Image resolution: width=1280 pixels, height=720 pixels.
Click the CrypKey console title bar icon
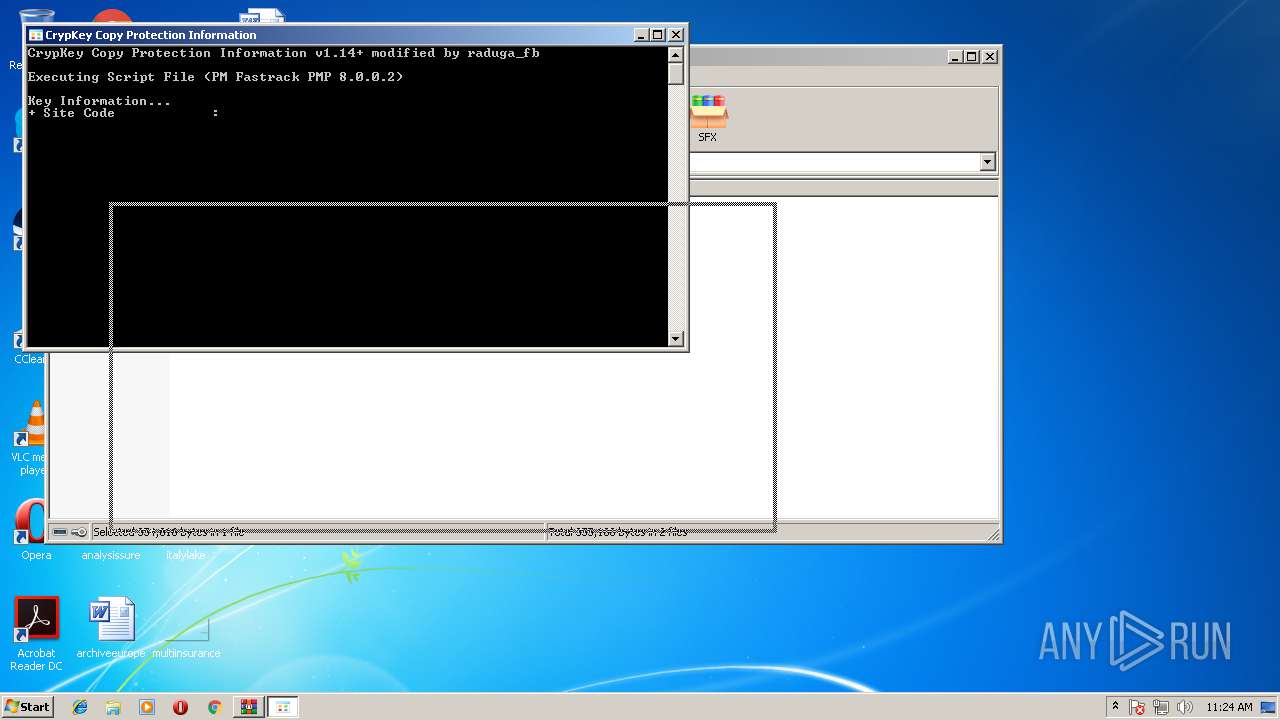(x=35, y=35)
